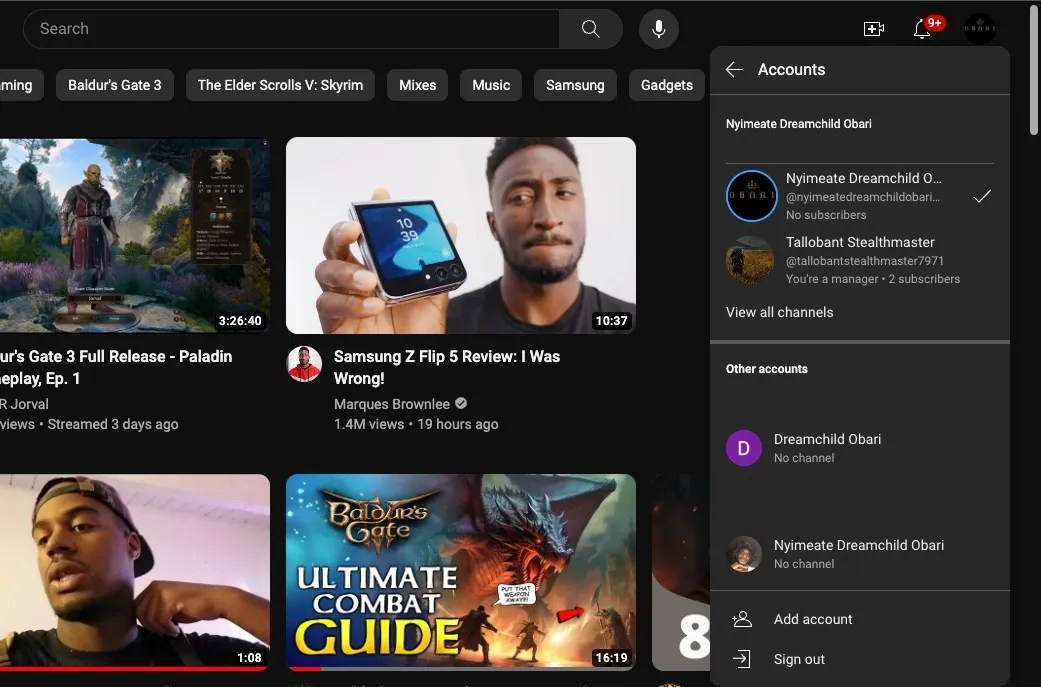Switch to the Music topic chip
This screenshot has width=1041, height=687.
point(490,85)
